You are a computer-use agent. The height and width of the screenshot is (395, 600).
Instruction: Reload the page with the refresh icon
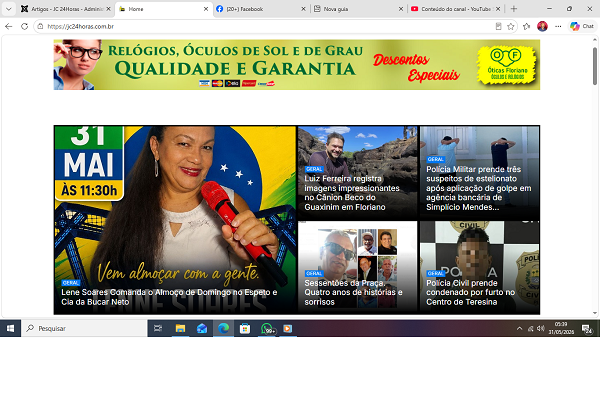pyautogui.click(x=24, y=26)
